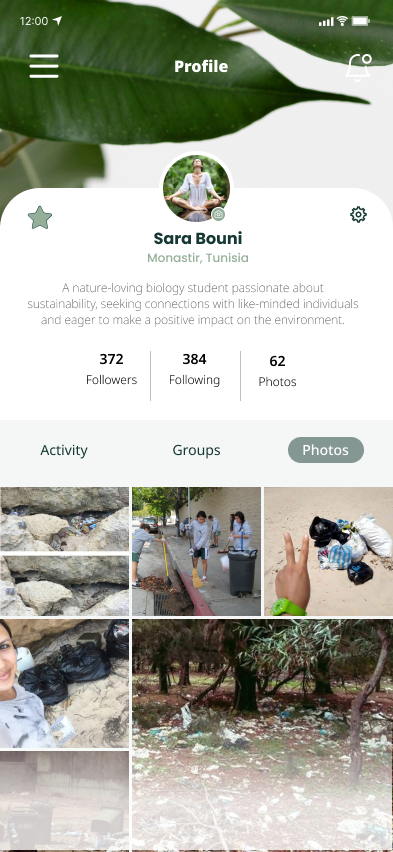Viewport: 393px width, 852px height.
Task: Check the Wi-Fi status icon
Action: click(x=342, y=21)
